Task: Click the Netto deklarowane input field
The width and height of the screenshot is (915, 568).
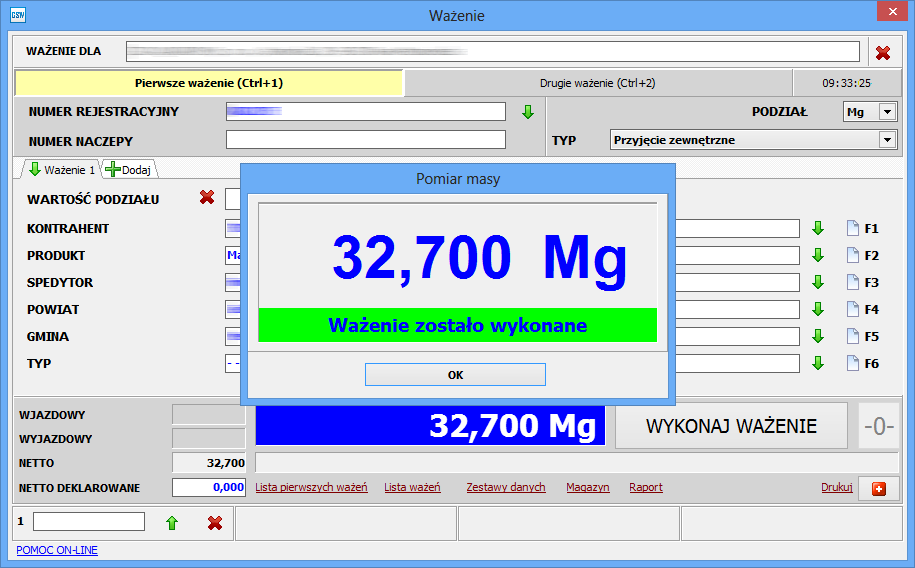Action: tap(208, 488)
